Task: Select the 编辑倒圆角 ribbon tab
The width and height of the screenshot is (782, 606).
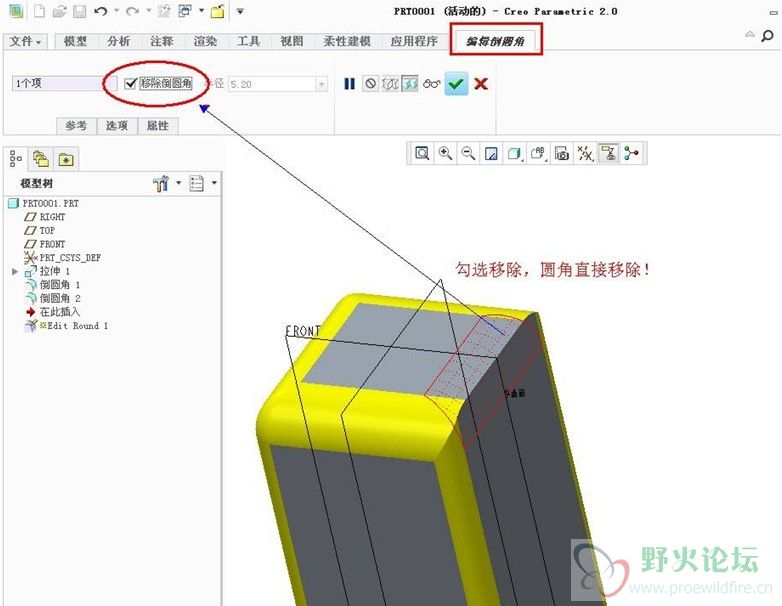Action: tap(495, 41)
